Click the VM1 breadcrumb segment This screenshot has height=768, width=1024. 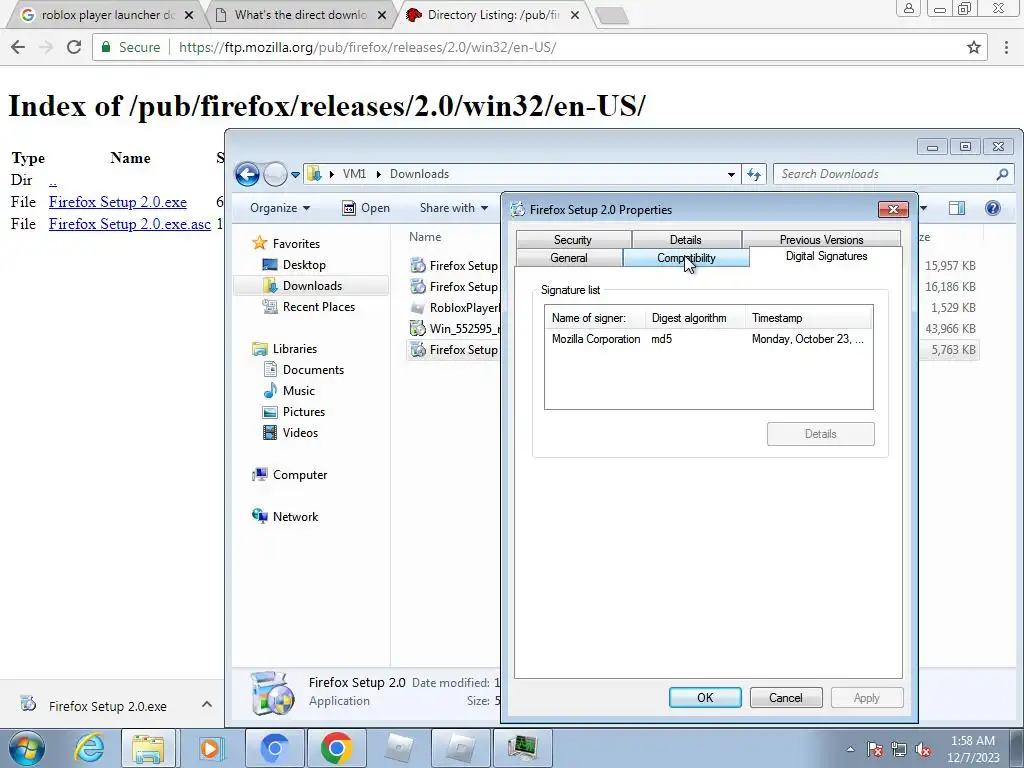pos(355,174)
